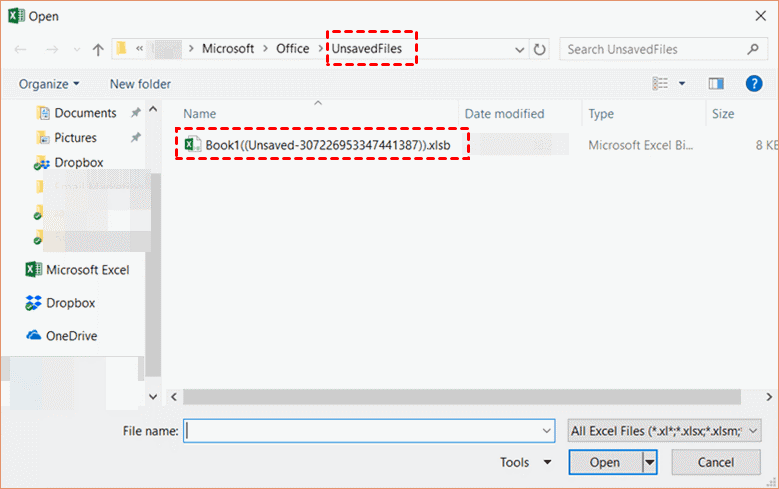Open the File name dropdown arrow
Screen dimensions: 779x489
pyautogui.click(x=547, y=431)
